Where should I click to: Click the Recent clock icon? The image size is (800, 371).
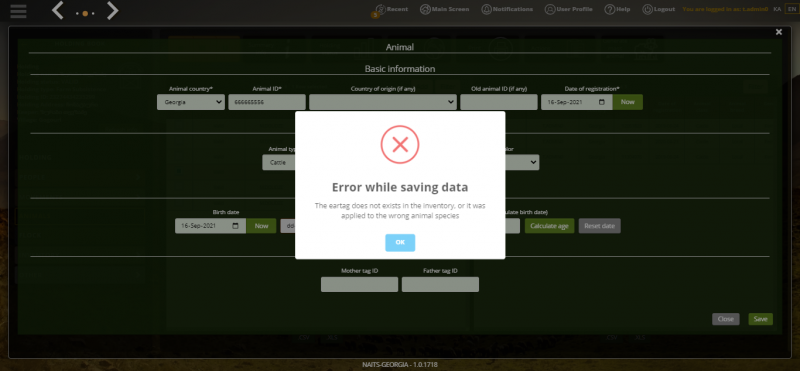pos(381,9)
